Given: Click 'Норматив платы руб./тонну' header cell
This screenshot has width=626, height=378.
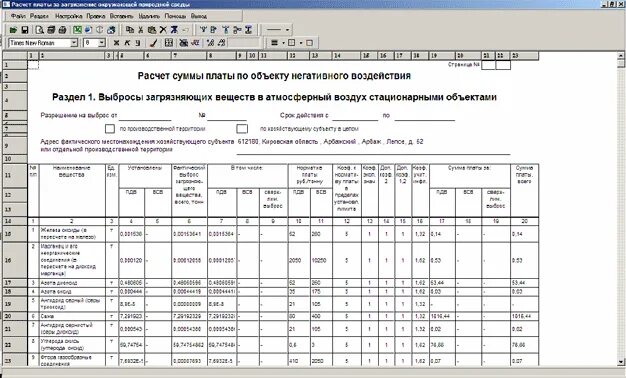Looking at the screenshot, I should tap(310, 176).
